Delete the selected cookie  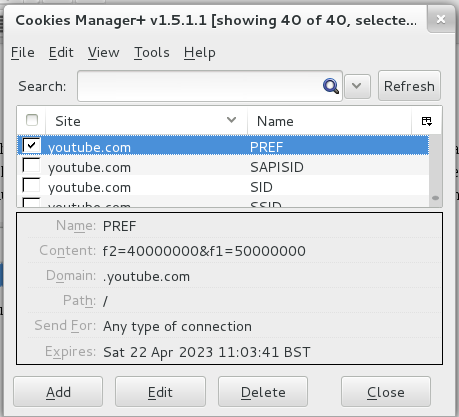263,392
